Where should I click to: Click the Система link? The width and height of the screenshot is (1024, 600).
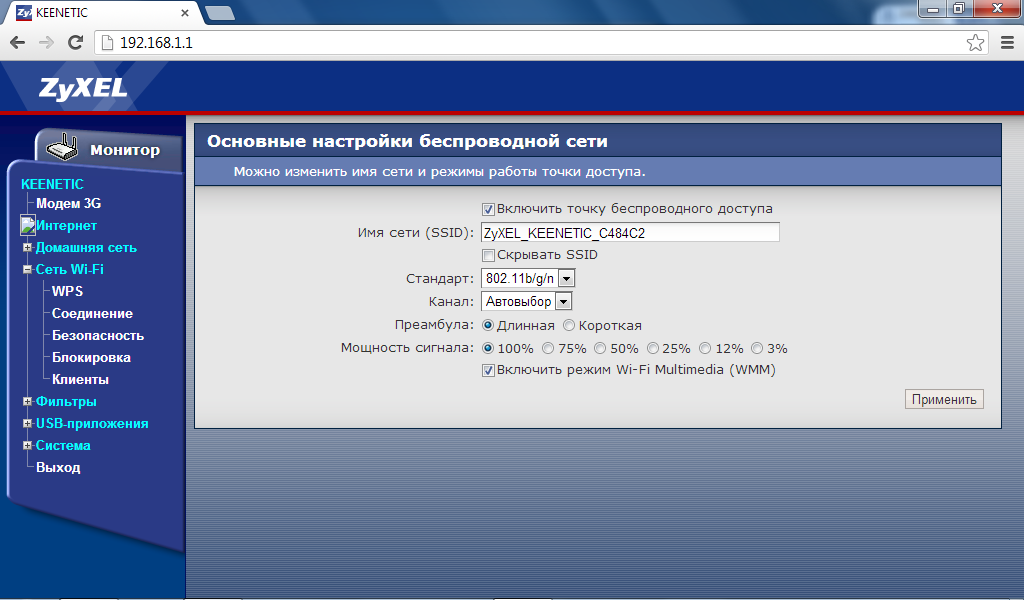(x=63, y=445)
